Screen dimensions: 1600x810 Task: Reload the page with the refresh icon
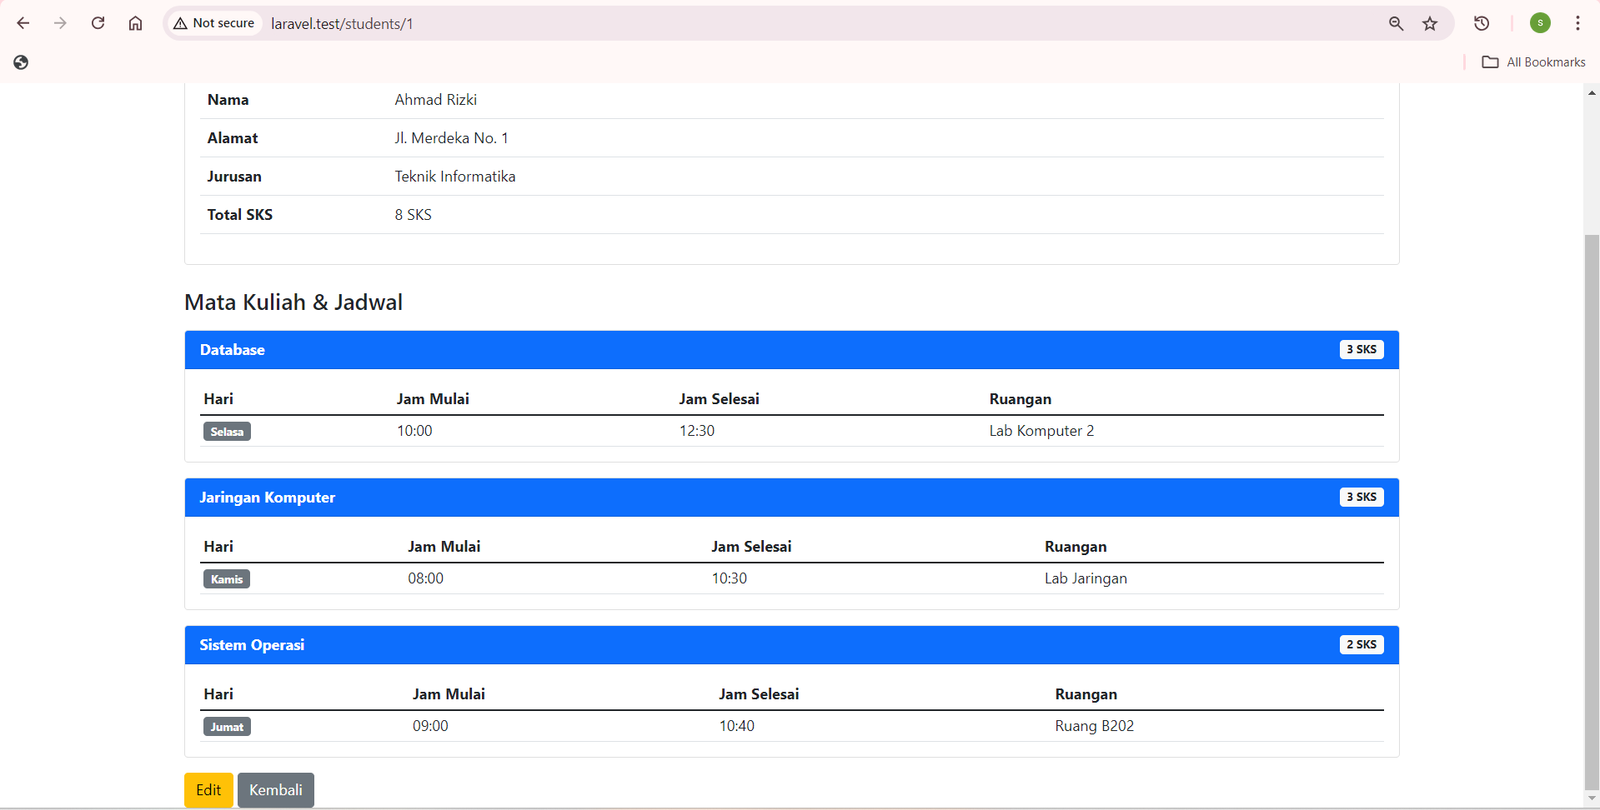click(98, 23)
